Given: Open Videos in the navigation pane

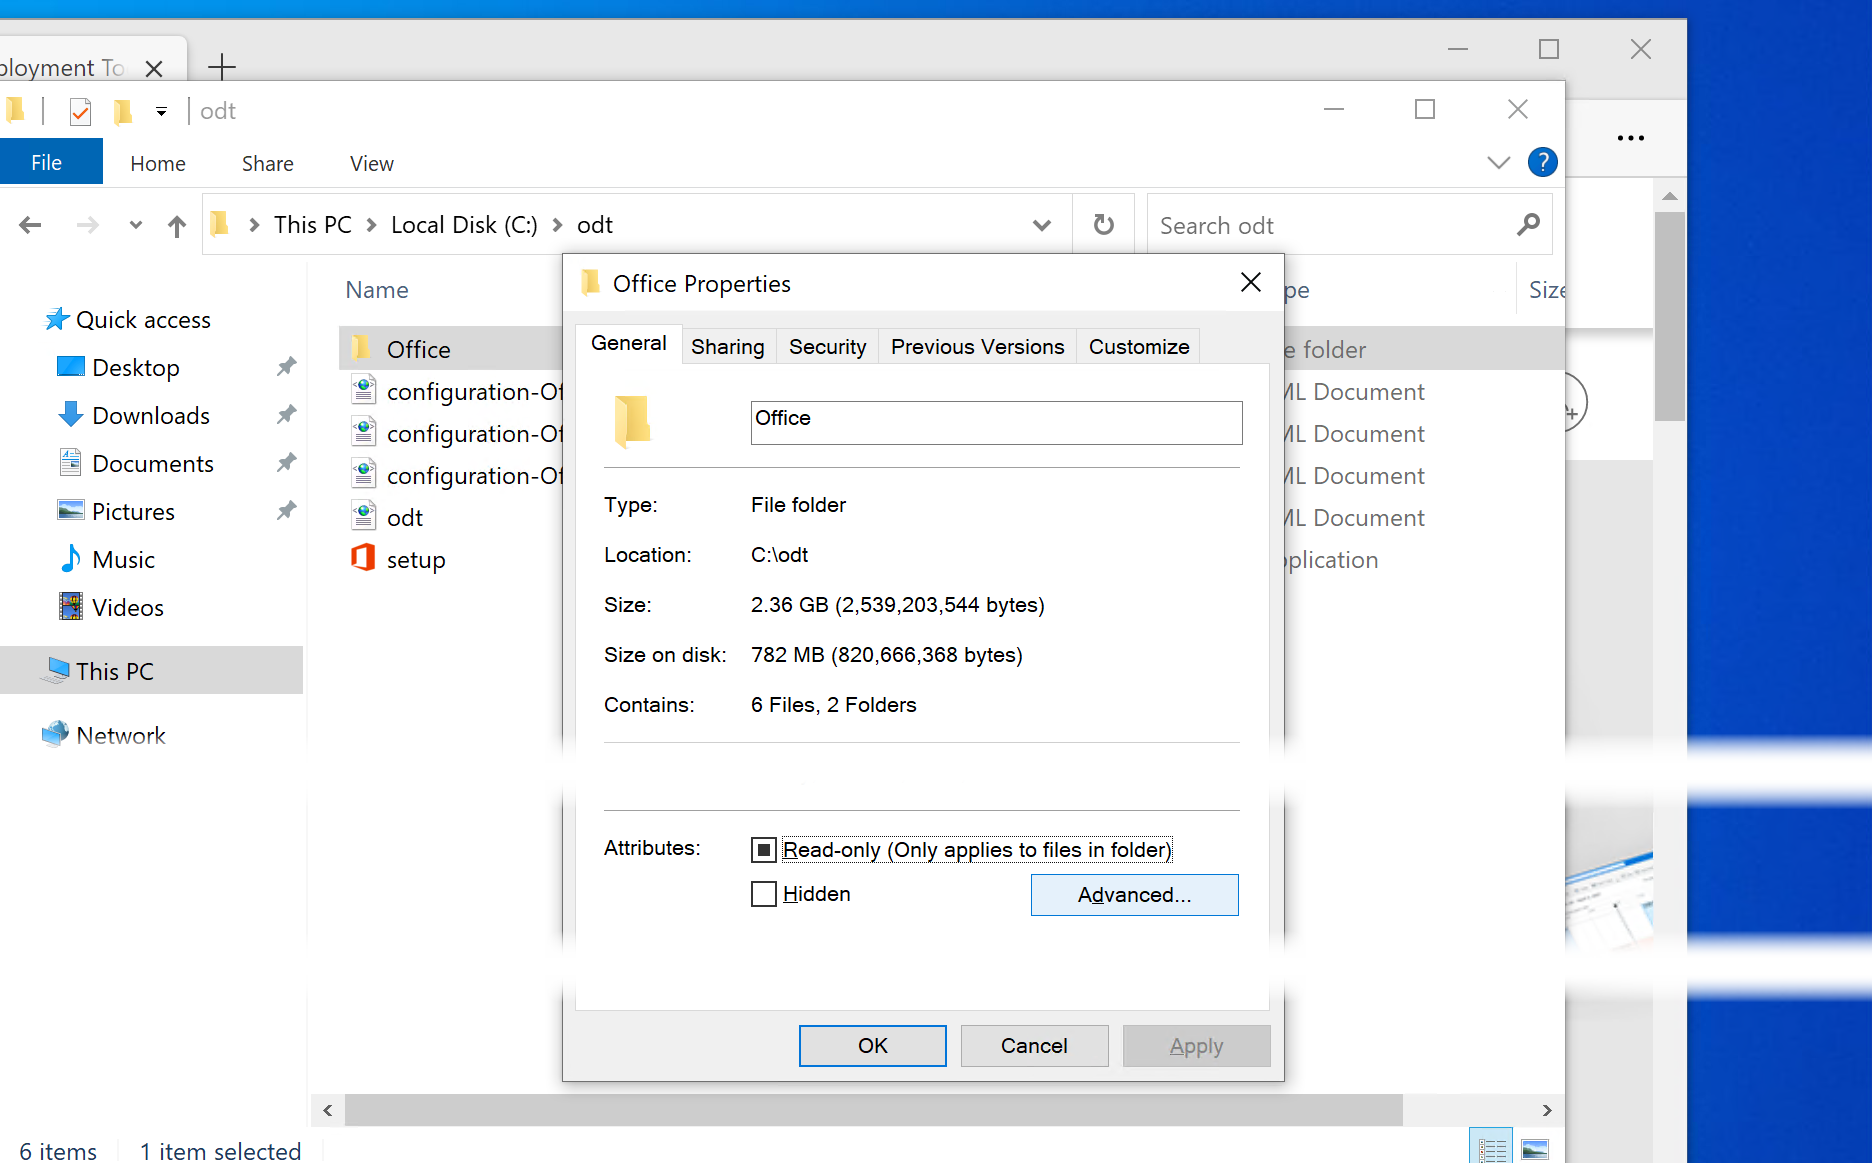Looking at the screenshot, I should [x=127, y=607].
